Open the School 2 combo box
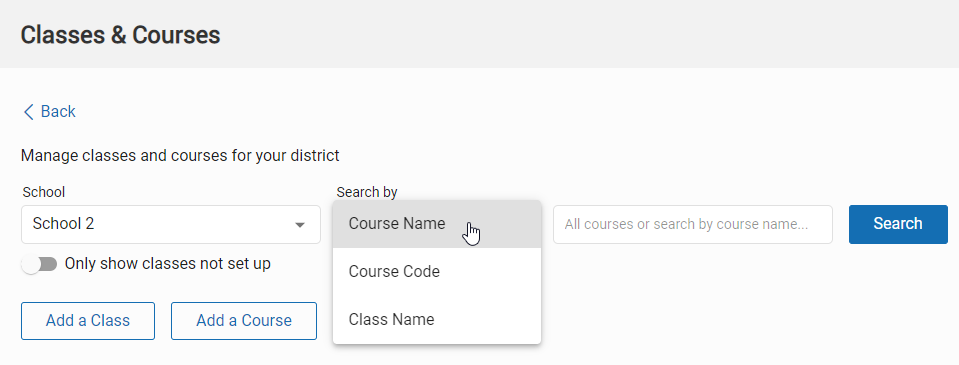 tap(171, 224)
